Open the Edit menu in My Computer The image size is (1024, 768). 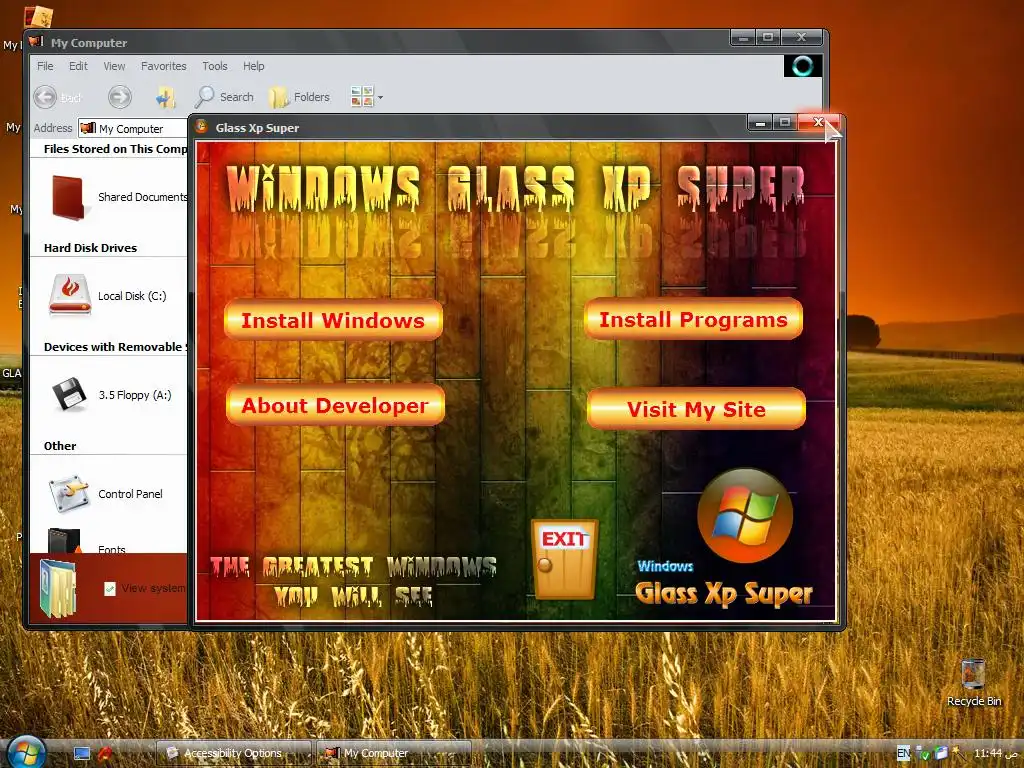coord(78,66)
